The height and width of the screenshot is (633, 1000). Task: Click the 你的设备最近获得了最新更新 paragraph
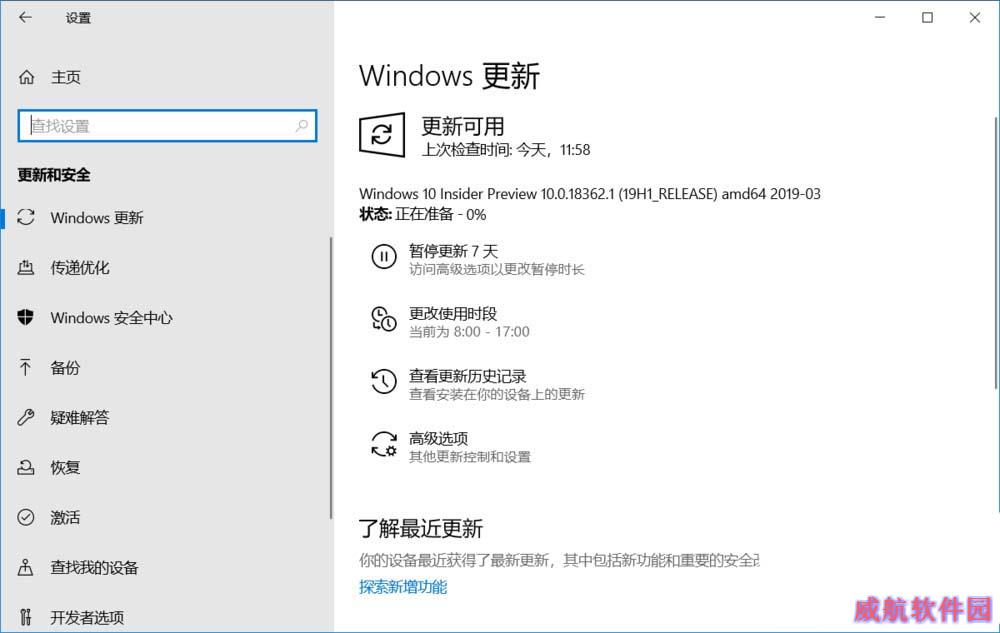click(x=559, y=560)
